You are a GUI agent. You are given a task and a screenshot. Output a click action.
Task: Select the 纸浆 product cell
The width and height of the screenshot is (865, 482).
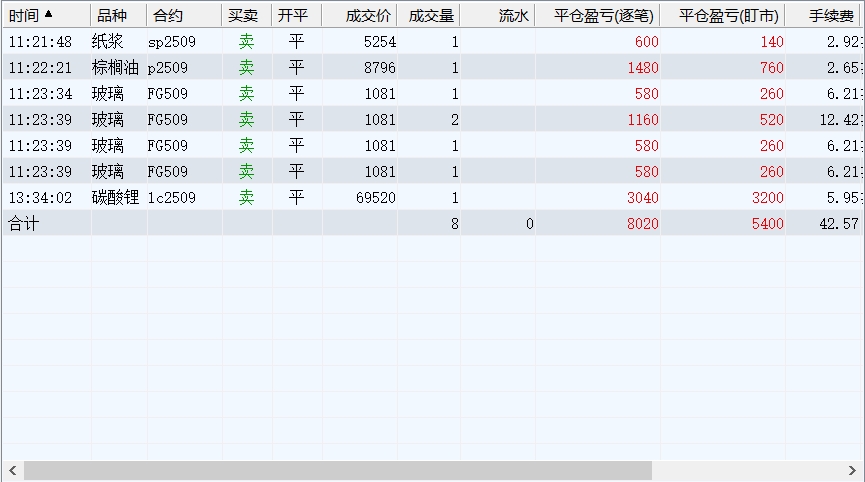point(108,41)
